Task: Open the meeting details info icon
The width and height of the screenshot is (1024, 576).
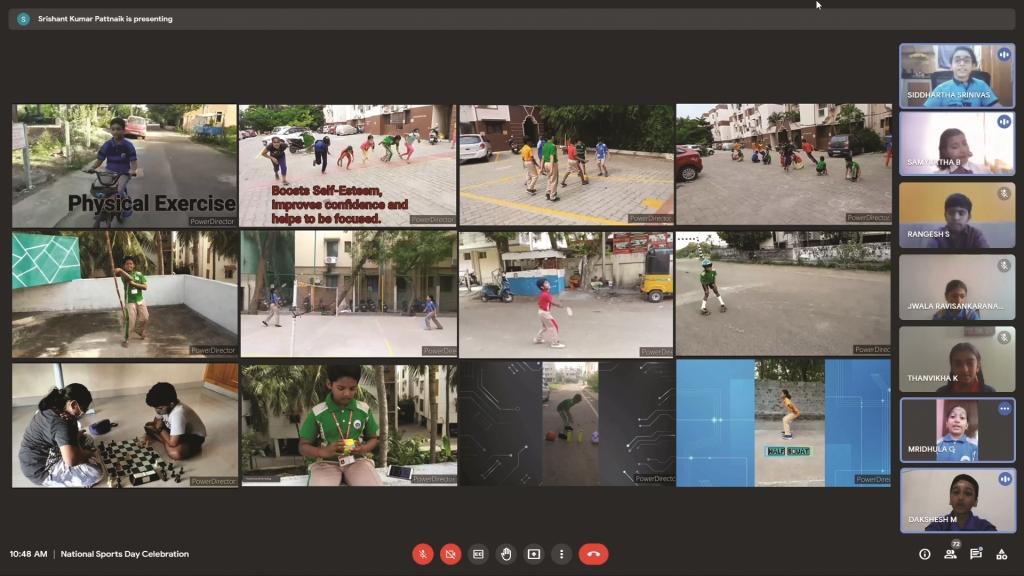Action: [924, 554]
